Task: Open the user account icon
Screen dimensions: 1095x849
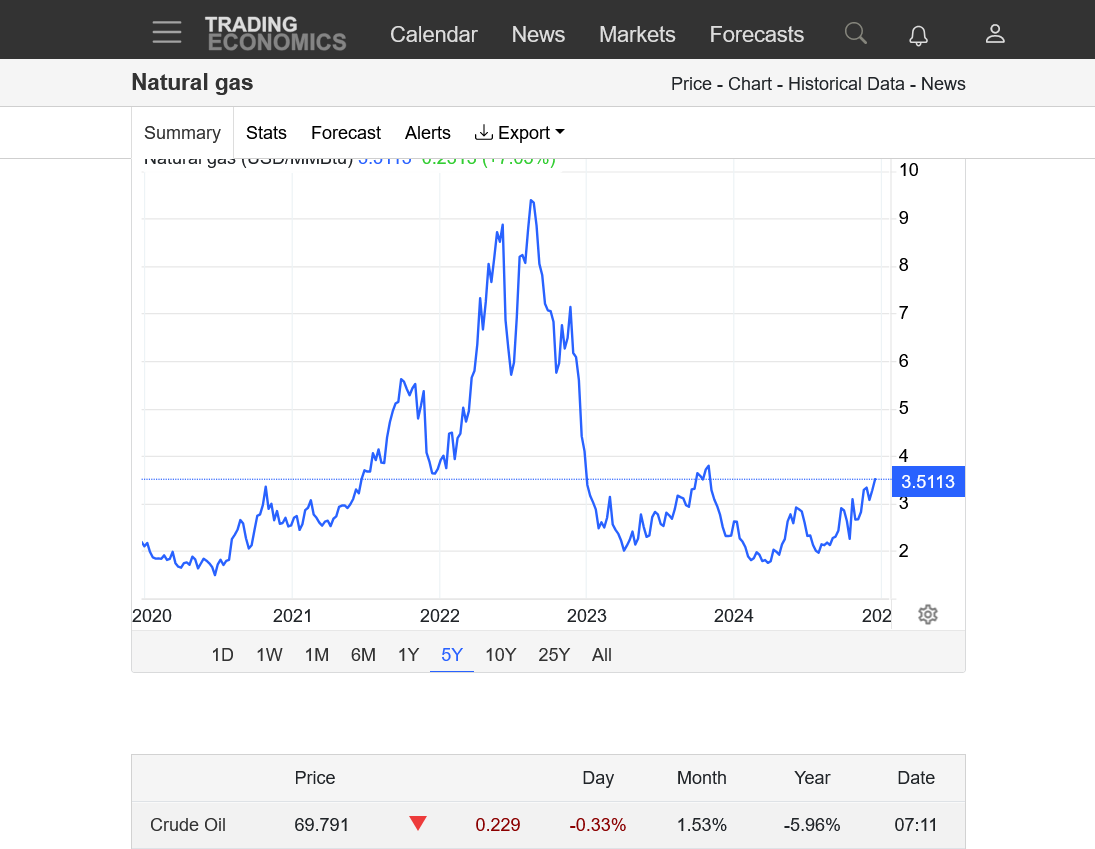Action: [x=994, y=34]
